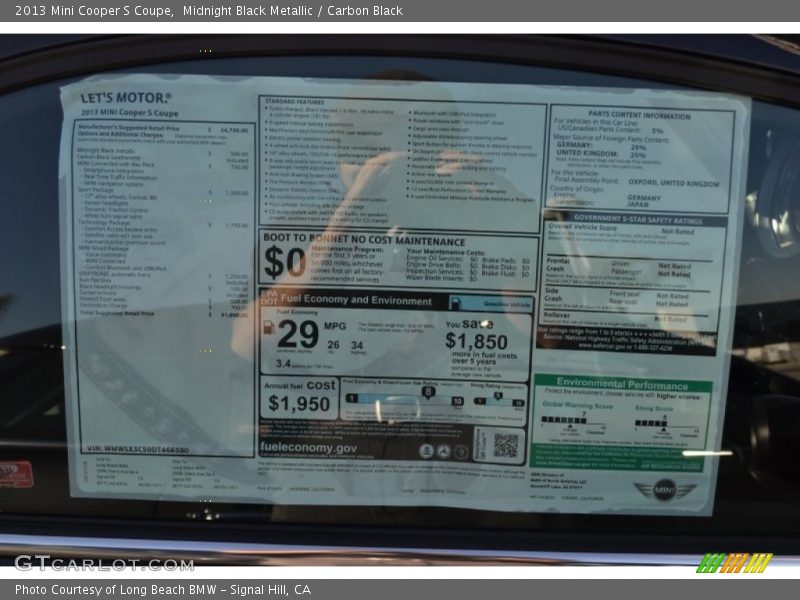Click the MINI winged logo

tap(665, 490)
